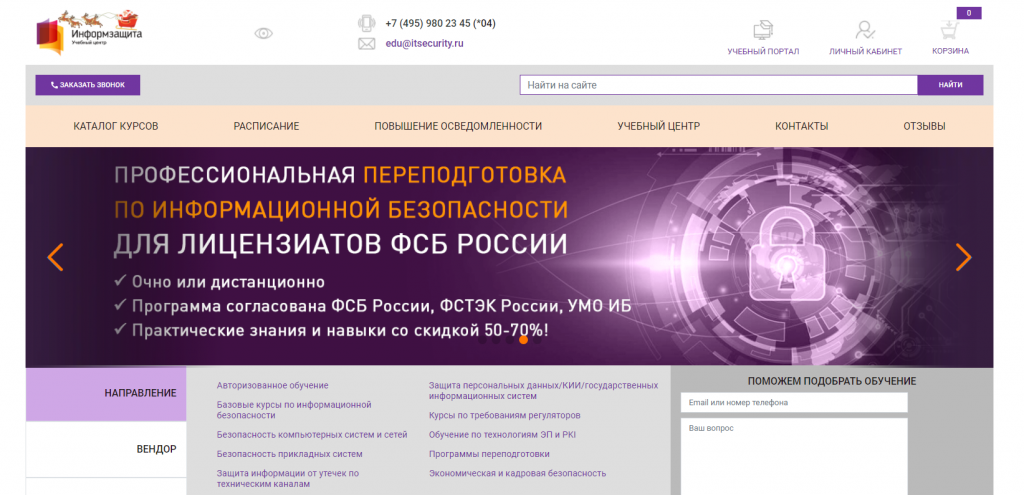Viewport: 1024px width, 495px height.
Task: Select the second carousel dot
Action: pos(496,340)
